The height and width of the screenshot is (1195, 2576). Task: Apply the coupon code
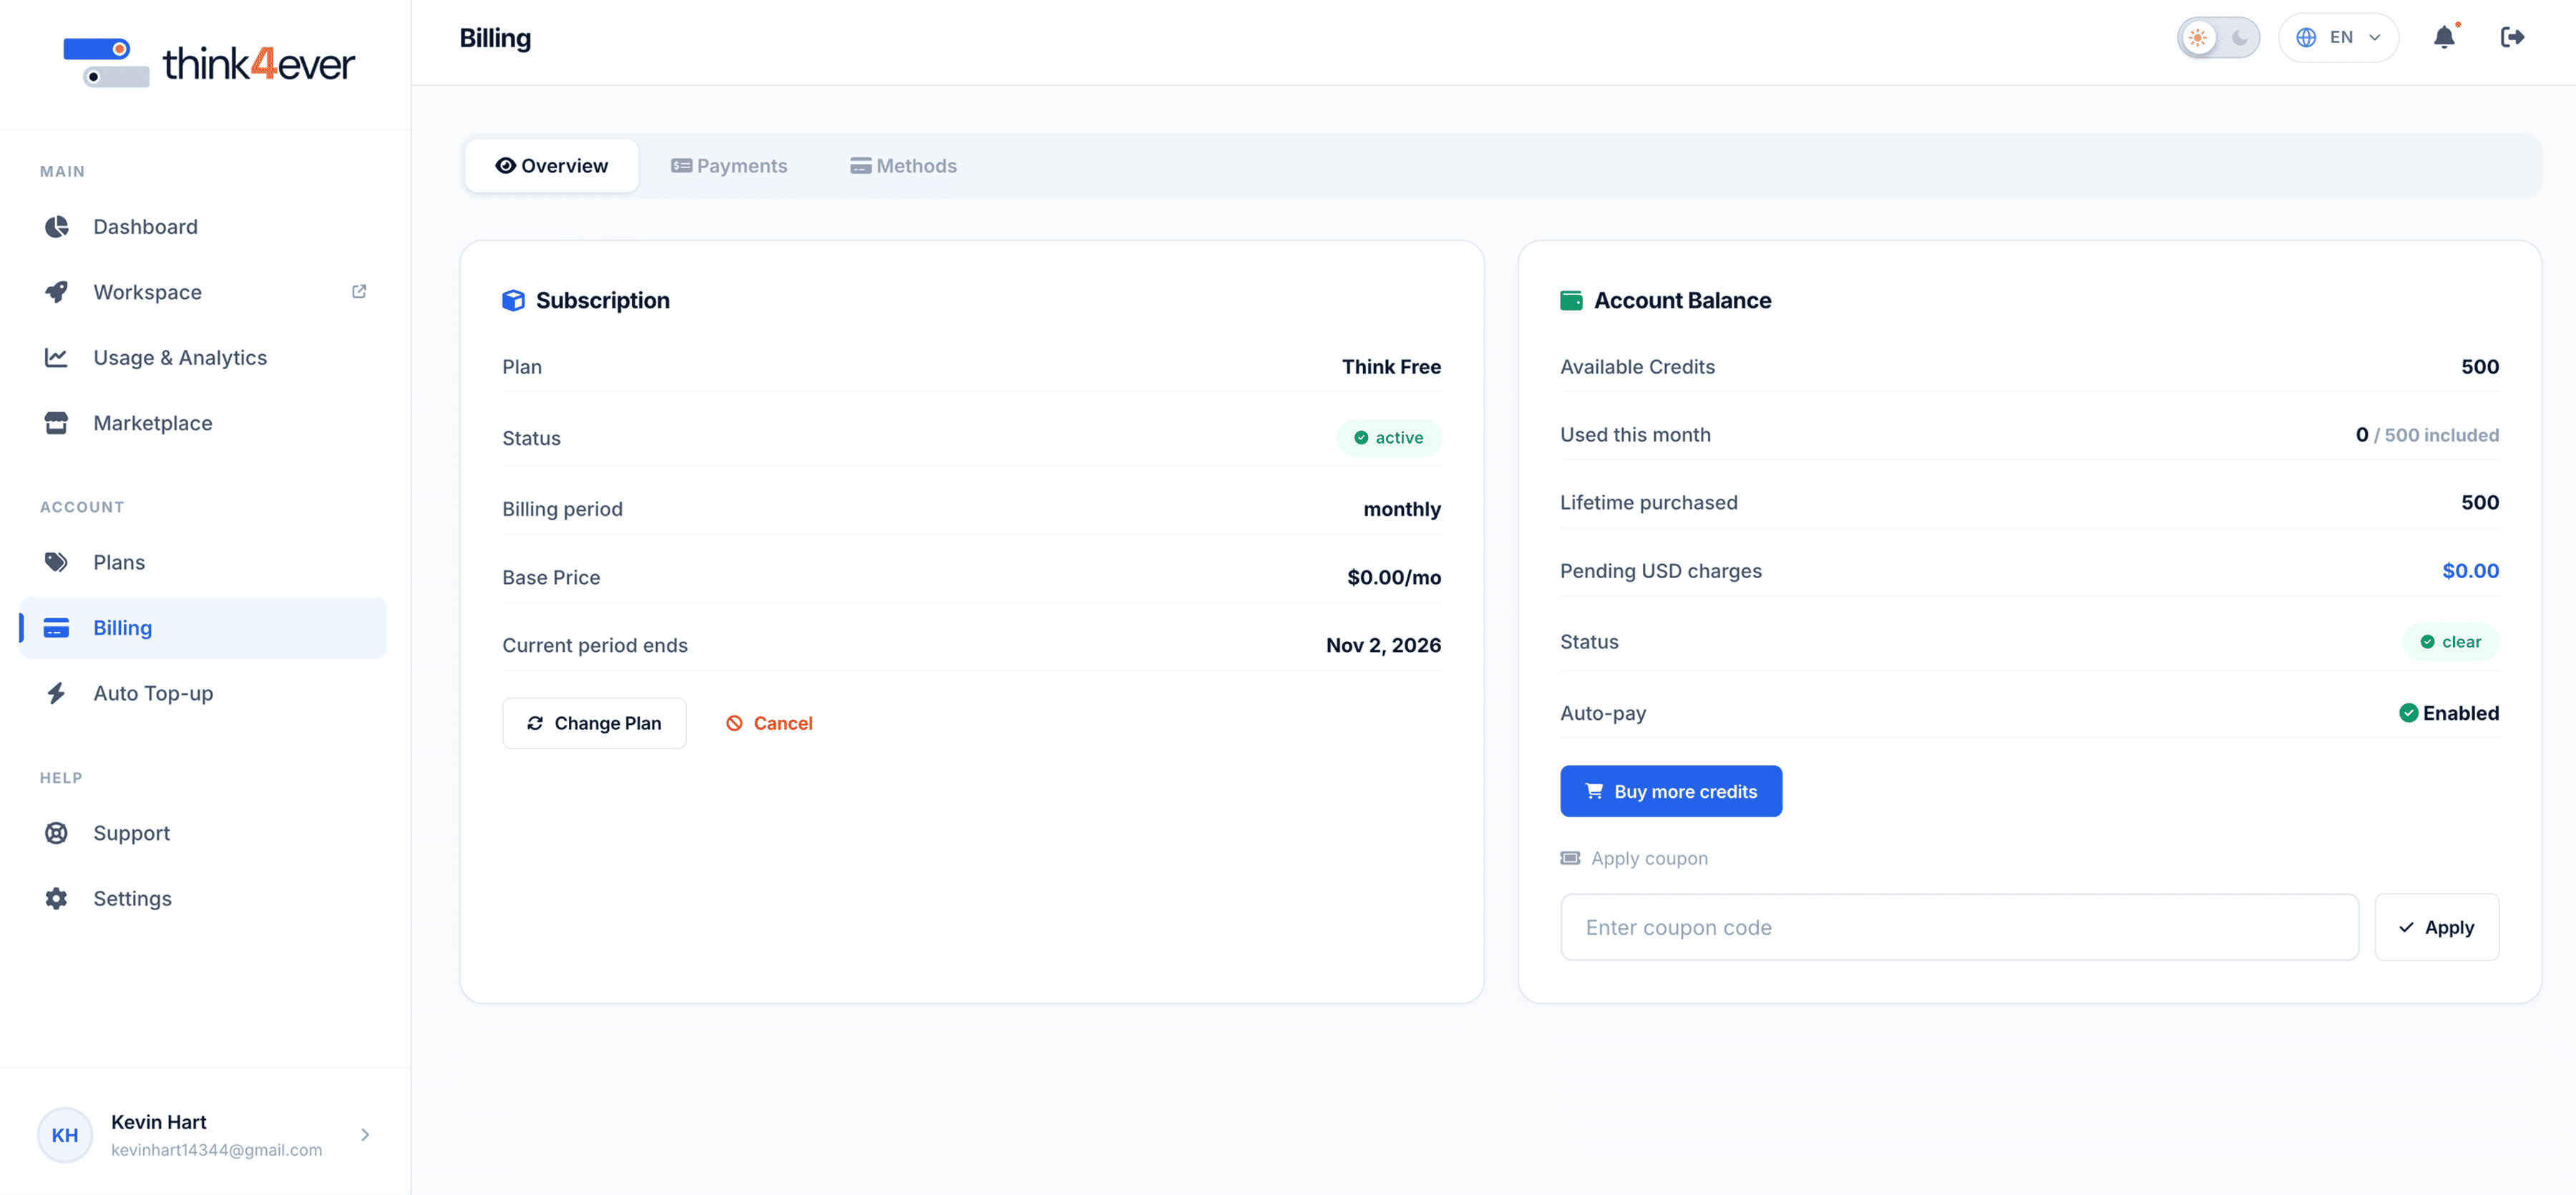[x=2436, y=927]
